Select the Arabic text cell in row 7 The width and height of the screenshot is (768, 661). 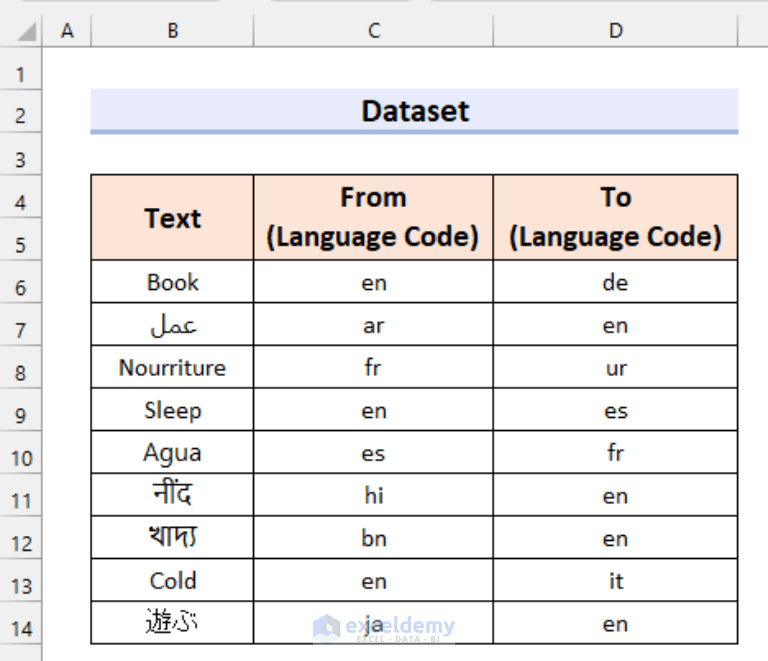click(x=172, y=325)
